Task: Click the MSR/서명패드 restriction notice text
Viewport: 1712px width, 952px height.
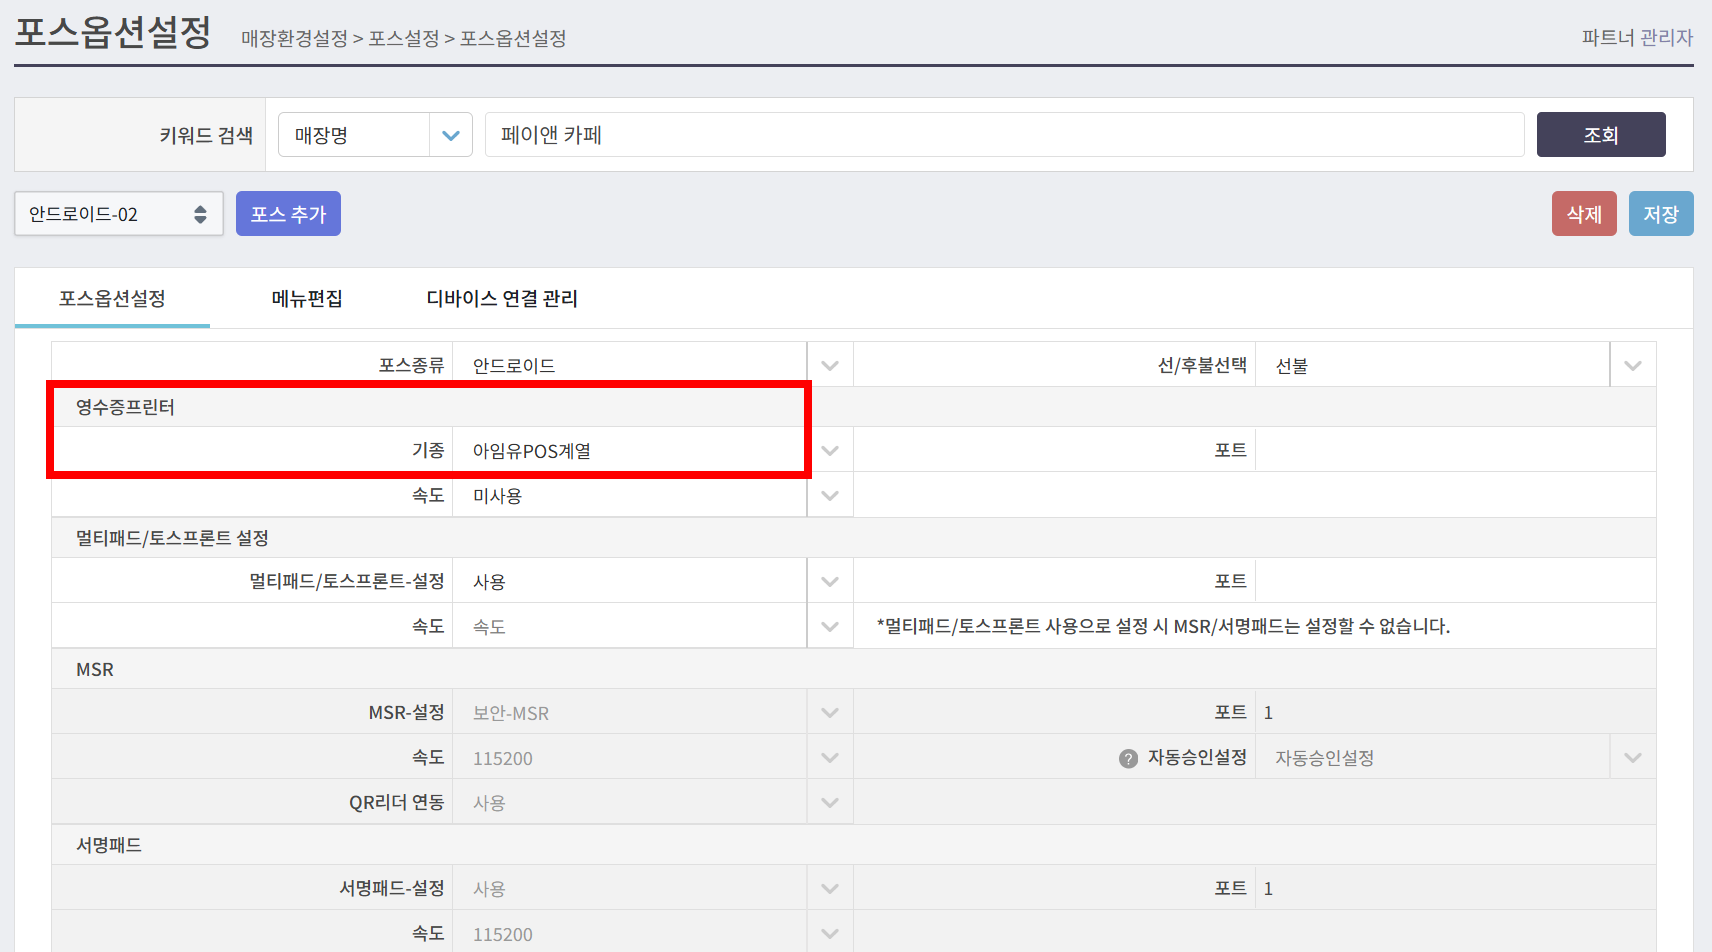Action: tap(1163, 626)
